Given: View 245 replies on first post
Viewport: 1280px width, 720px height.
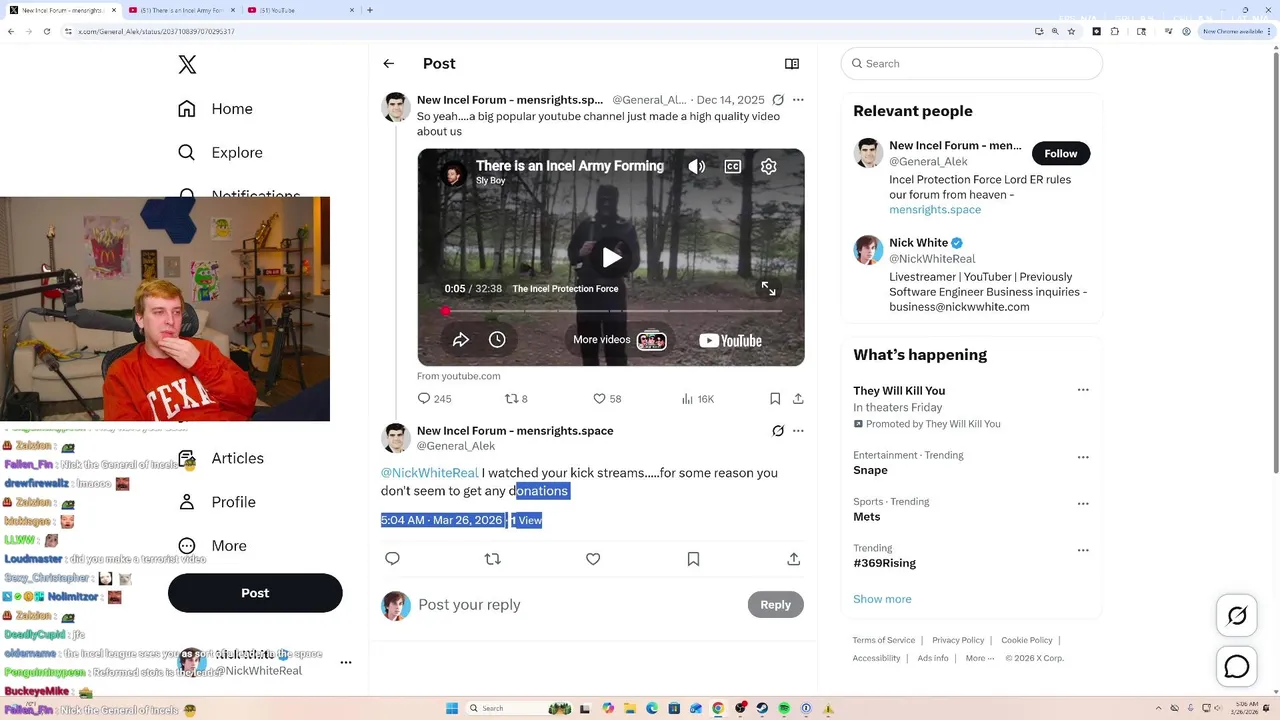Looking at the screenshot, I should (x=434, y=399).
